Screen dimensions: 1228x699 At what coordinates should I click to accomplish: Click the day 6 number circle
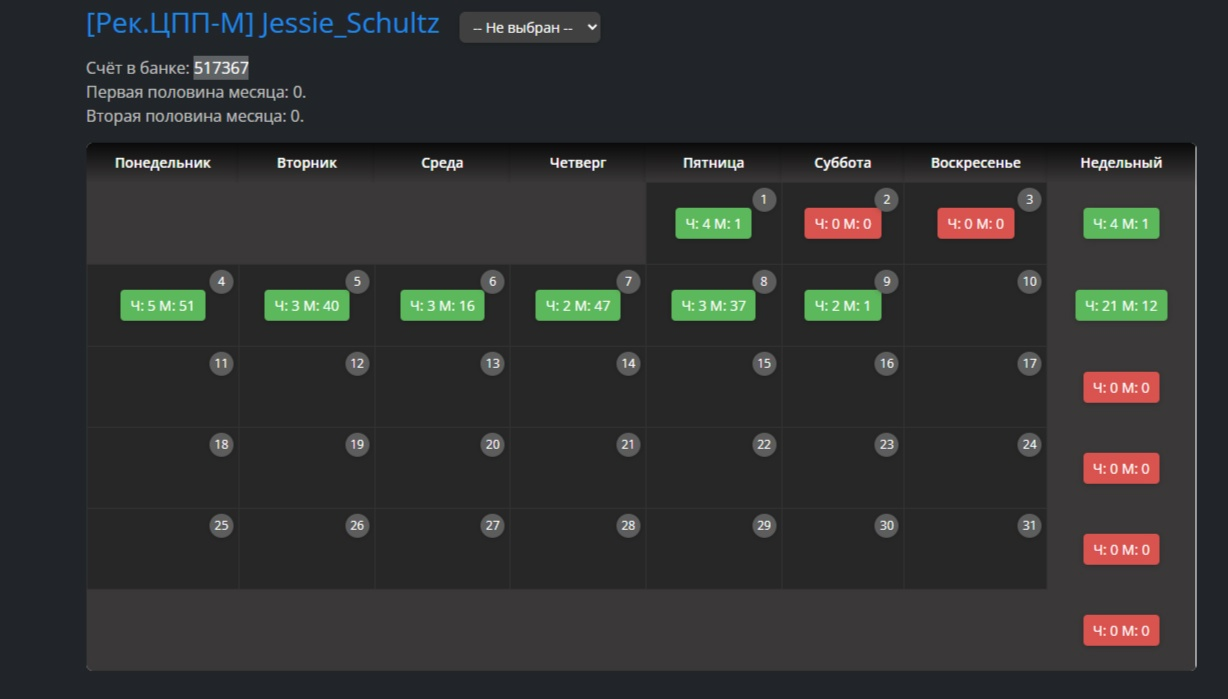[492, 282]
